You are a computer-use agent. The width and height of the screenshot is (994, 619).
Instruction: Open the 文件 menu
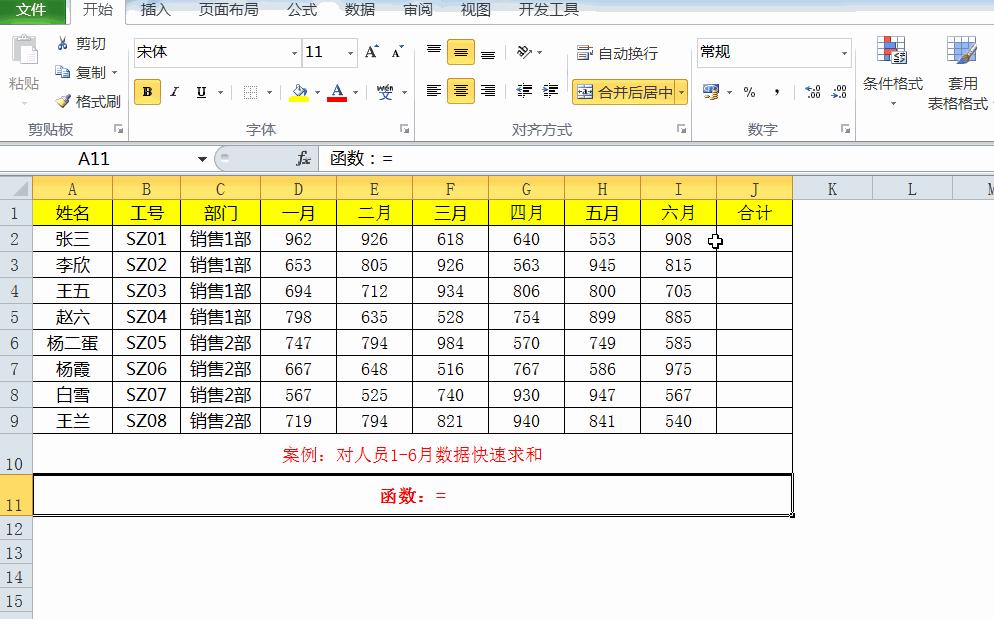coord(31,11)
